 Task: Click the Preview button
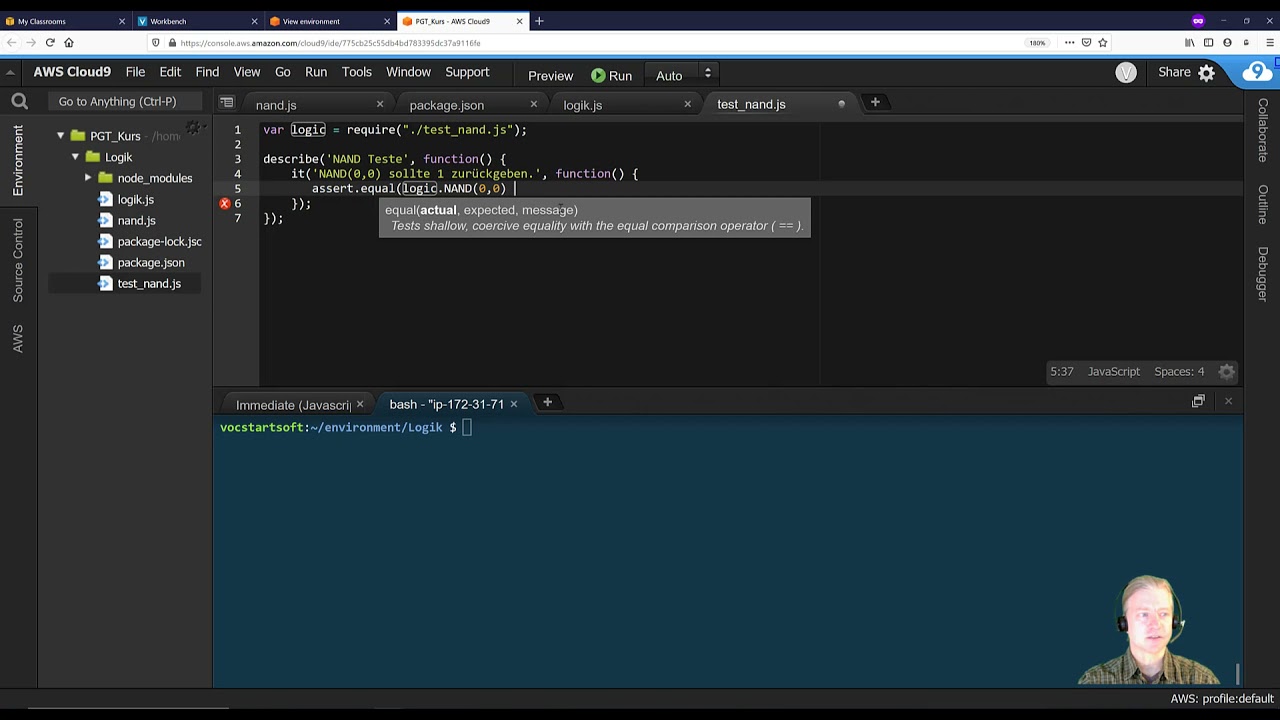[550, 75]
